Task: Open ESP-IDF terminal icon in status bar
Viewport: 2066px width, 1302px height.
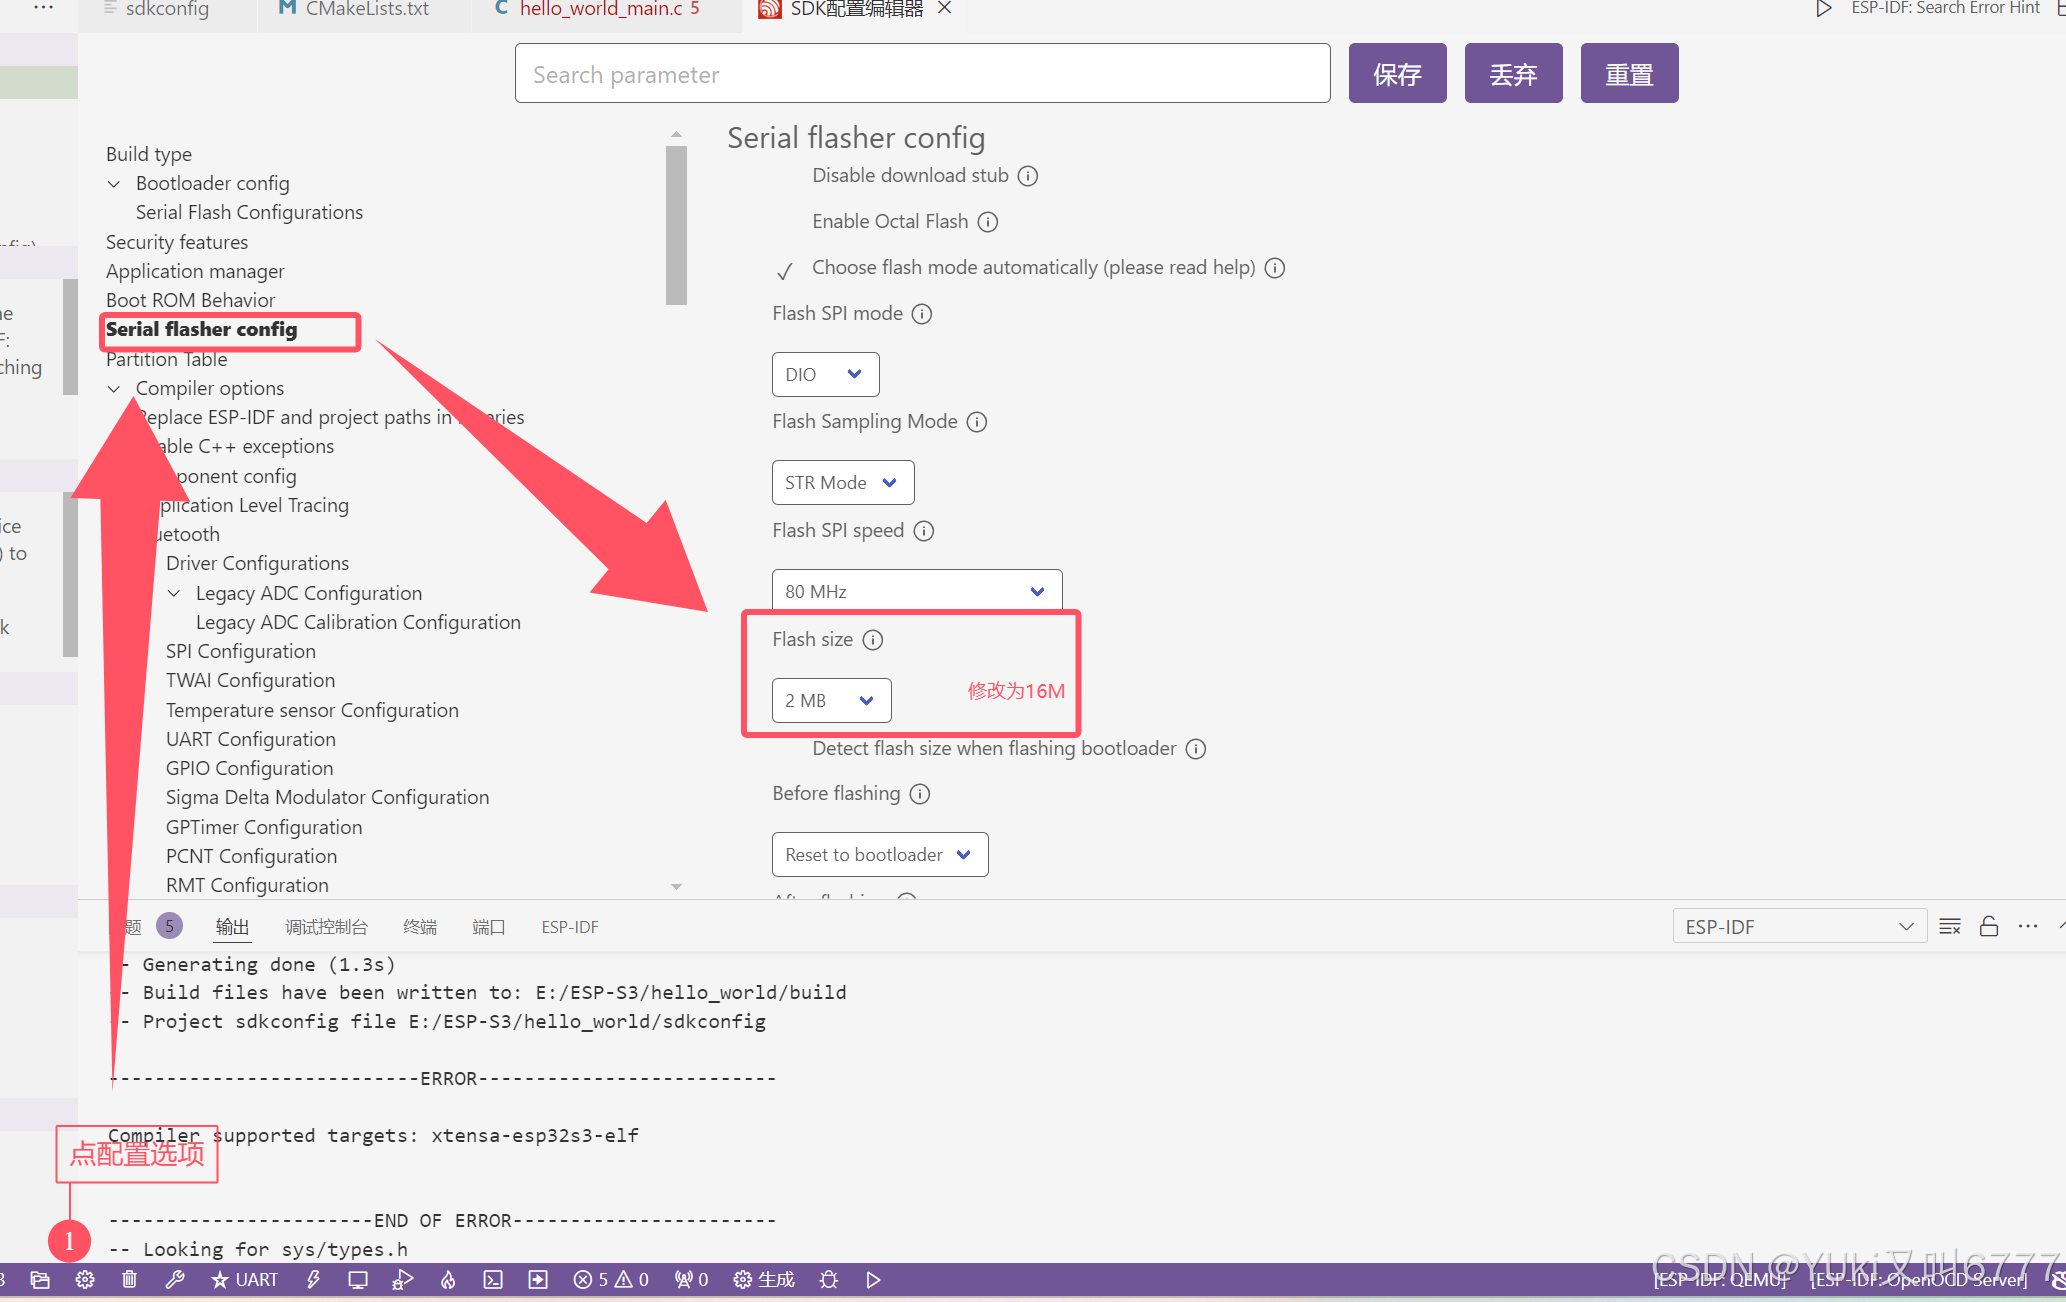Action: tap(493, 1279)
